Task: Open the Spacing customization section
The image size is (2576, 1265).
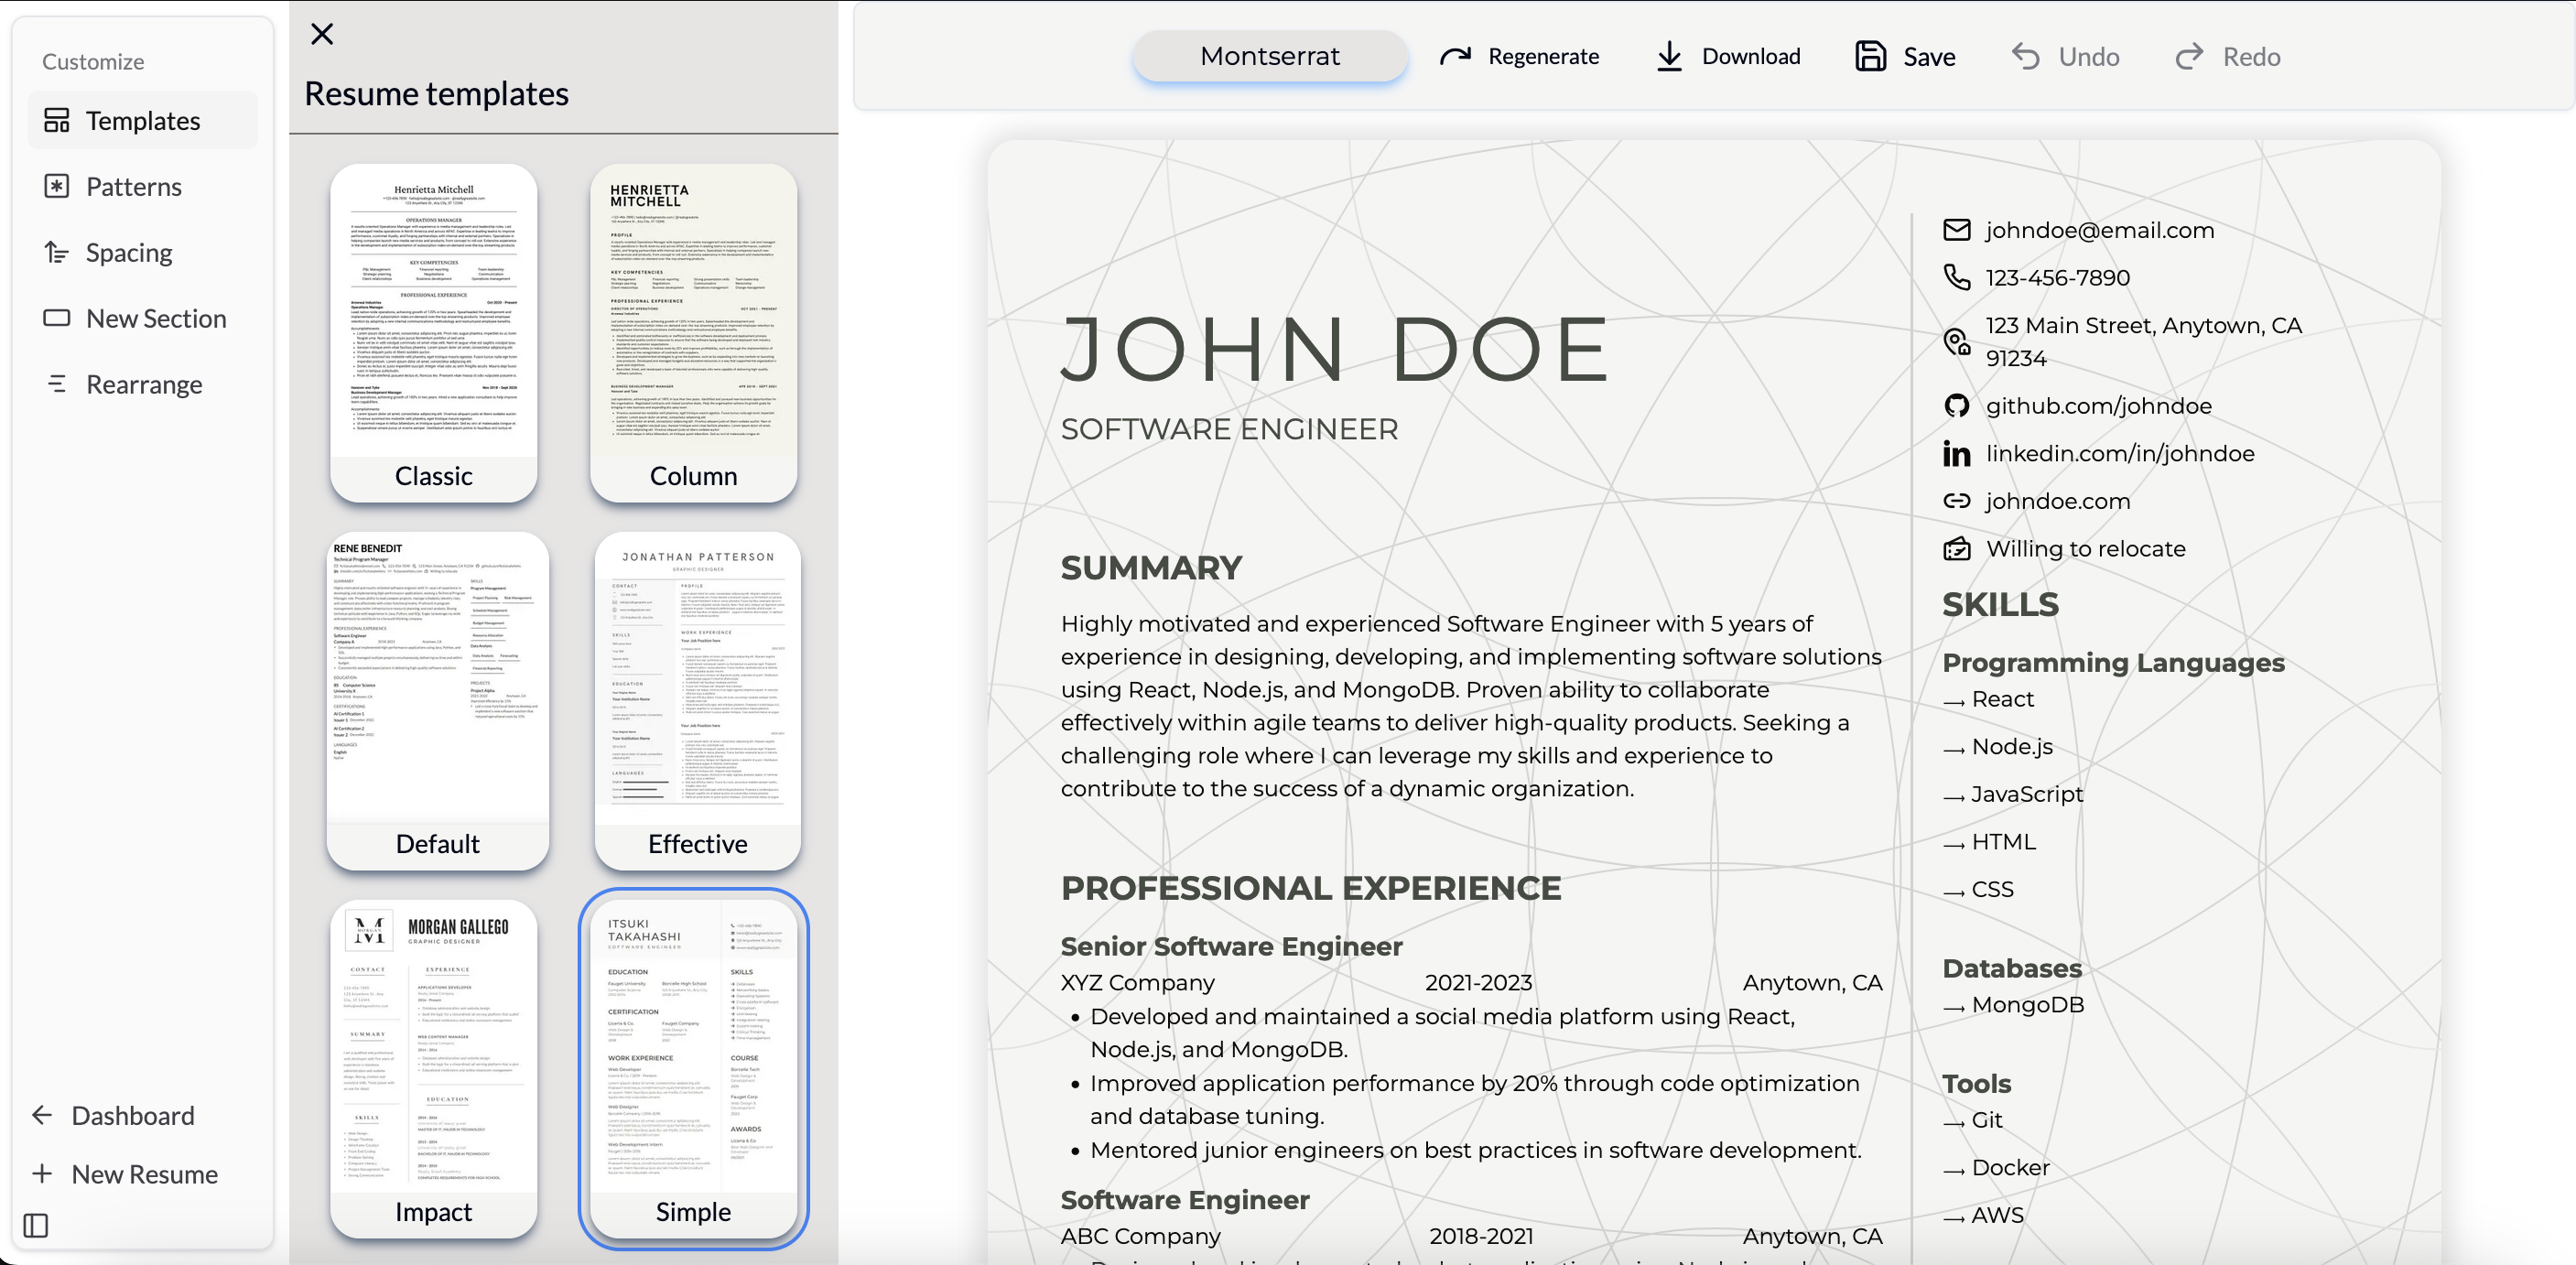Action: click(x=129, y=252)
